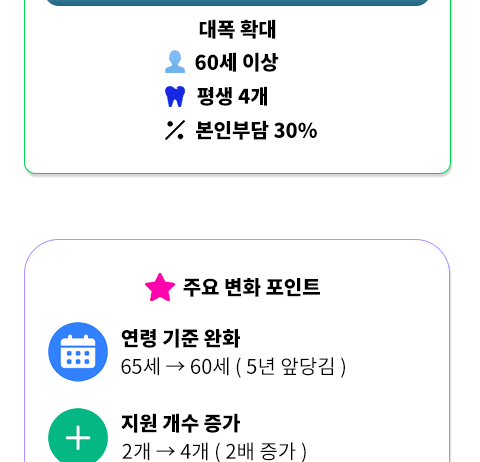The image size is (480, 462).
Task: Click the 지원 개수 증가 title
Action: [180, 423]
